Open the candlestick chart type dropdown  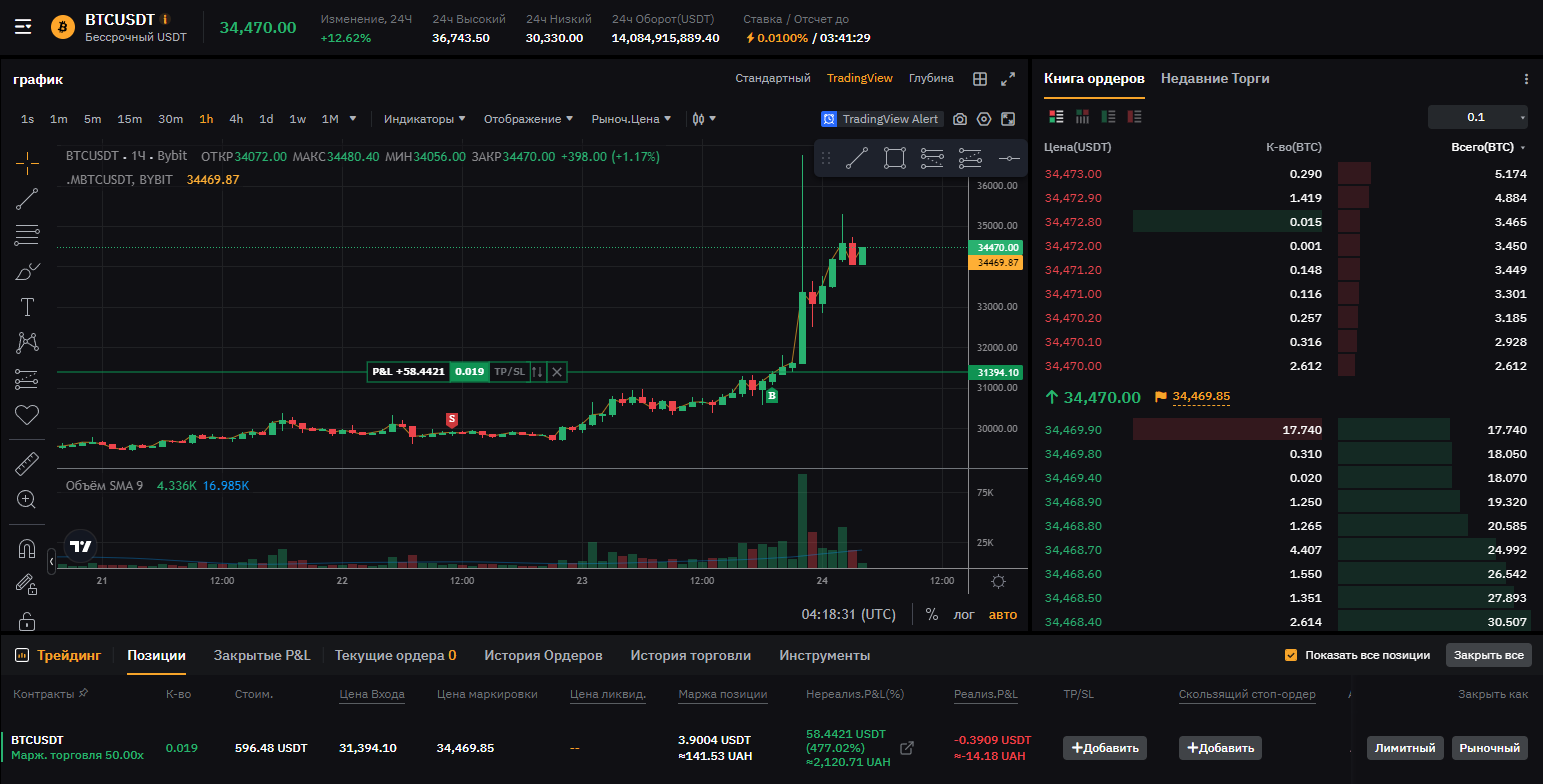coord(704,119)
